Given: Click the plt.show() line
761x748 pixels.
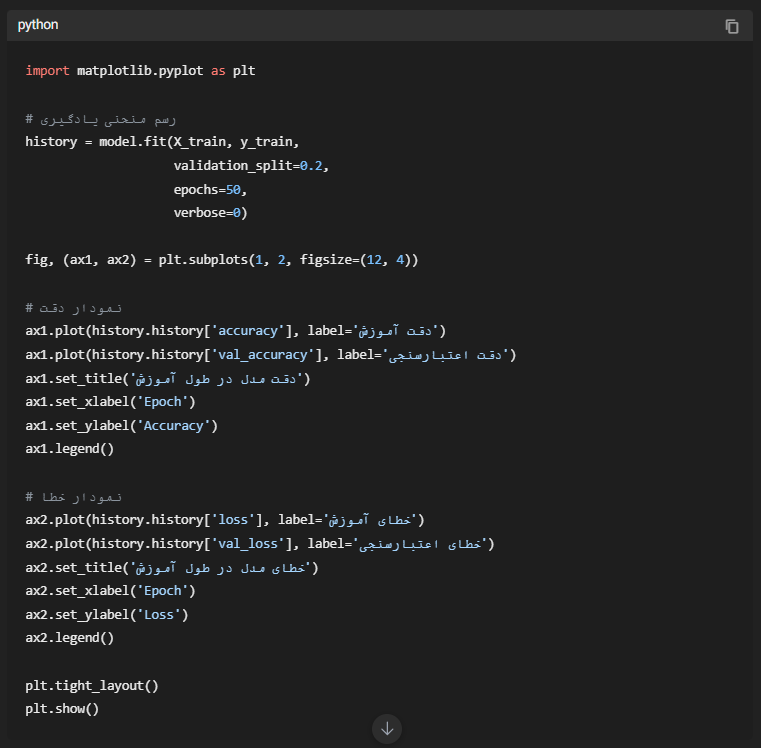Looking at the screenshot, I should tap(62, 709).
